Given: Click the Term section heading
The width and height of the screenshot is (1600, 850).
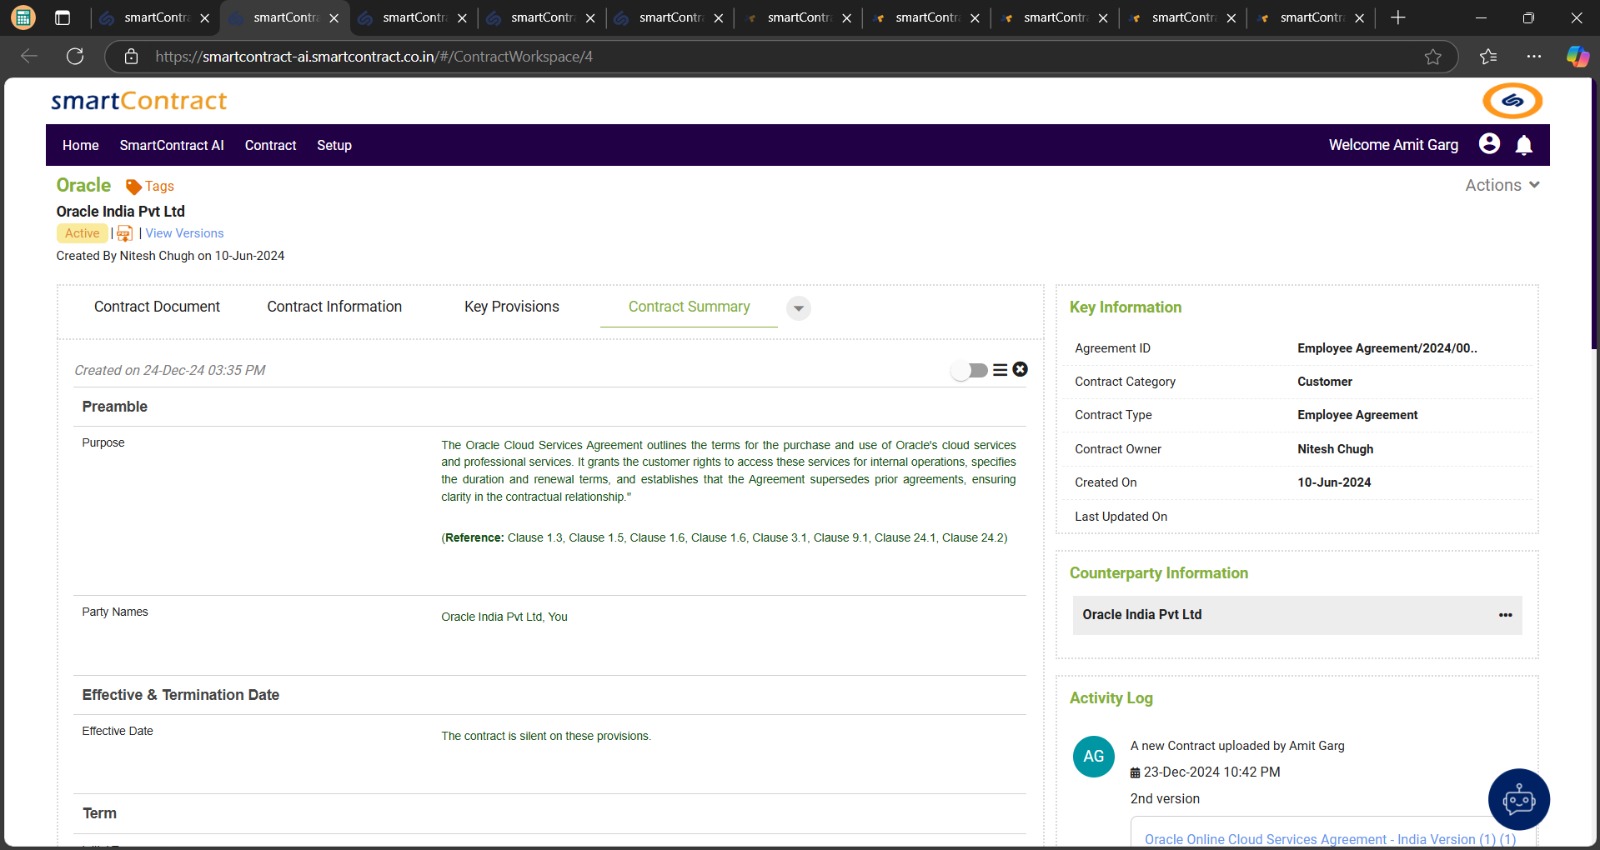Looking at the screenshot, I should pos(99,813).
